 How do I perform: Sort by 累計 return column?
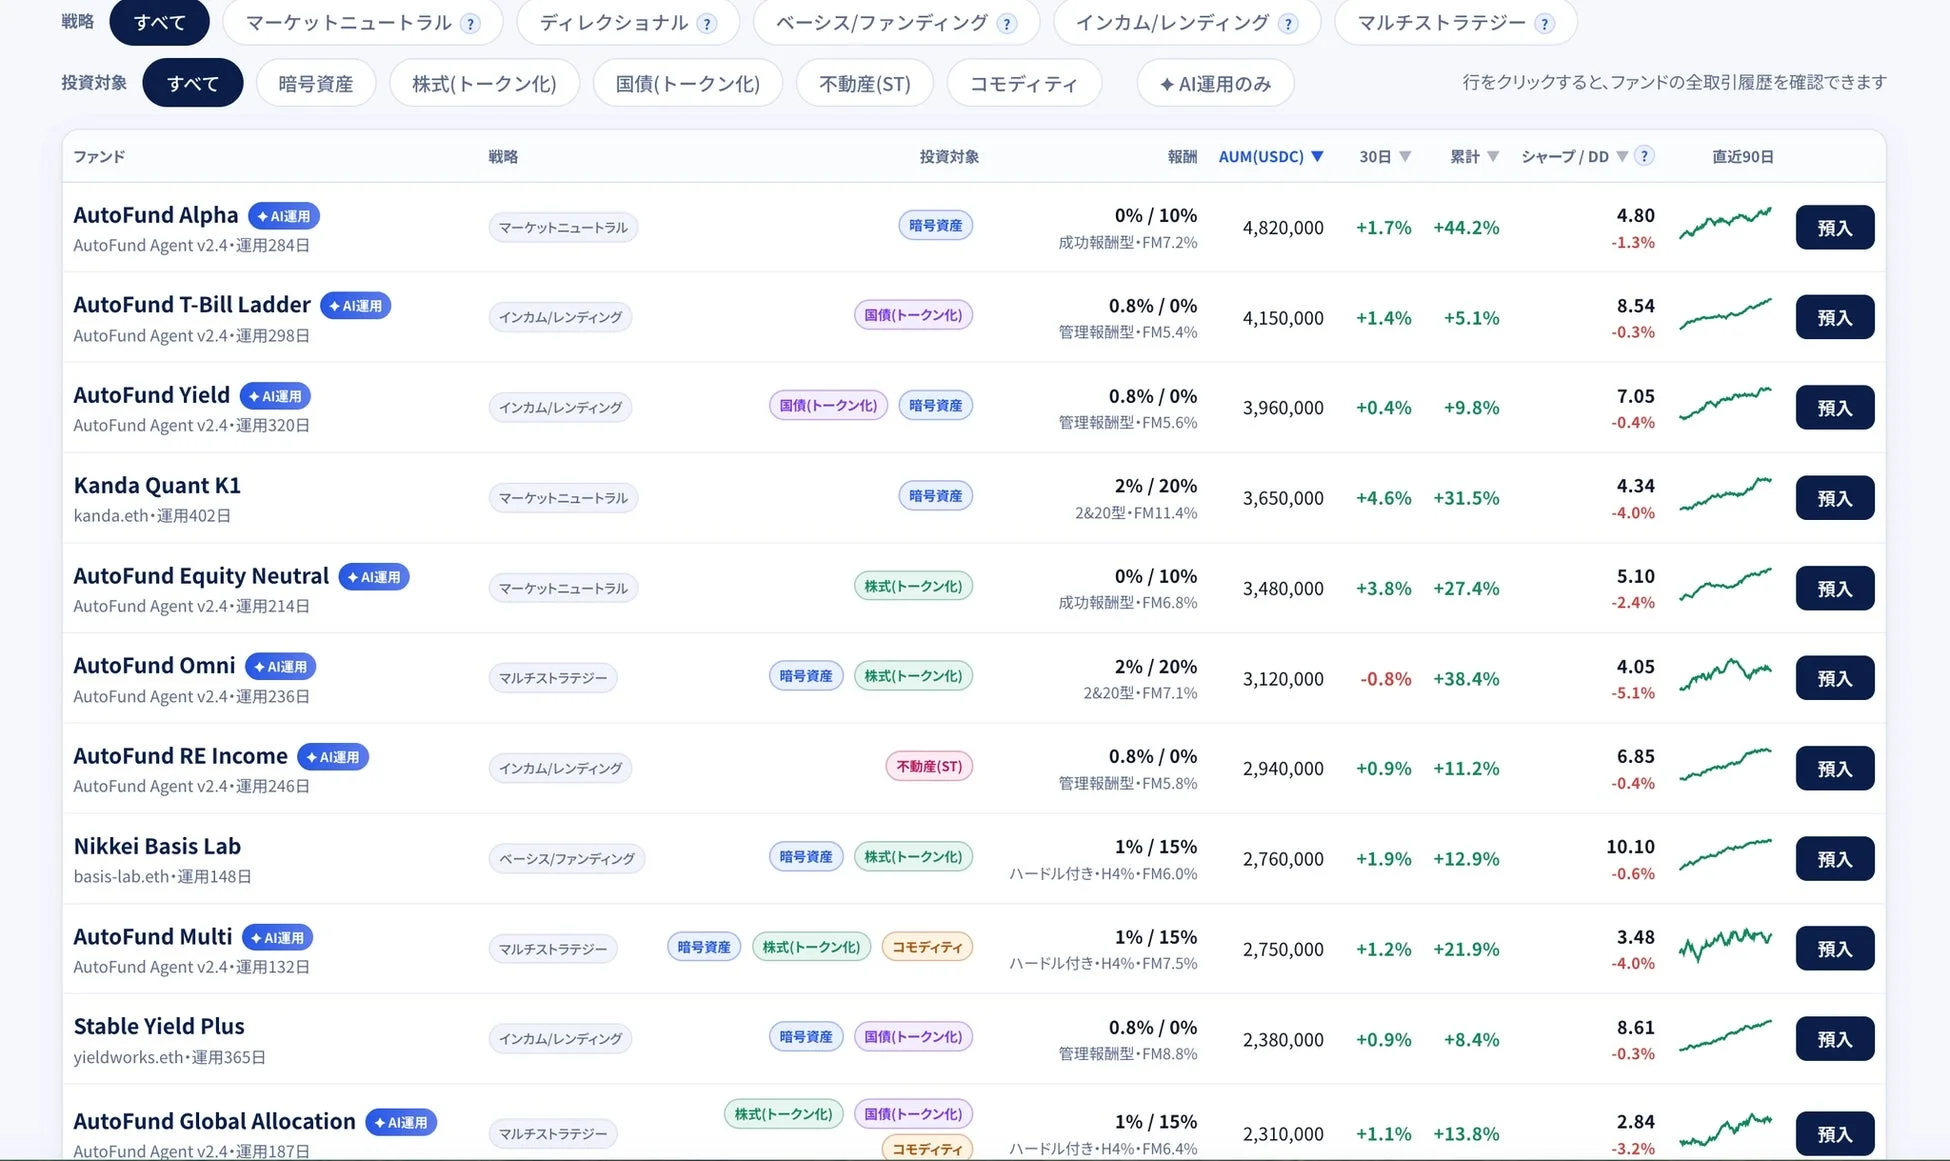(x=1475, y=157)
